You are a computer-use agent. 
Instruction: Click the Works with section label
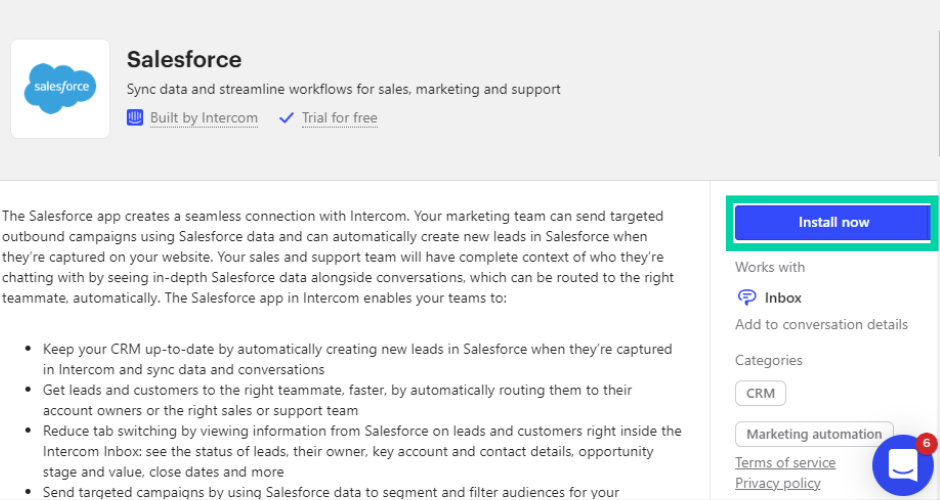(x=769, y=267)
